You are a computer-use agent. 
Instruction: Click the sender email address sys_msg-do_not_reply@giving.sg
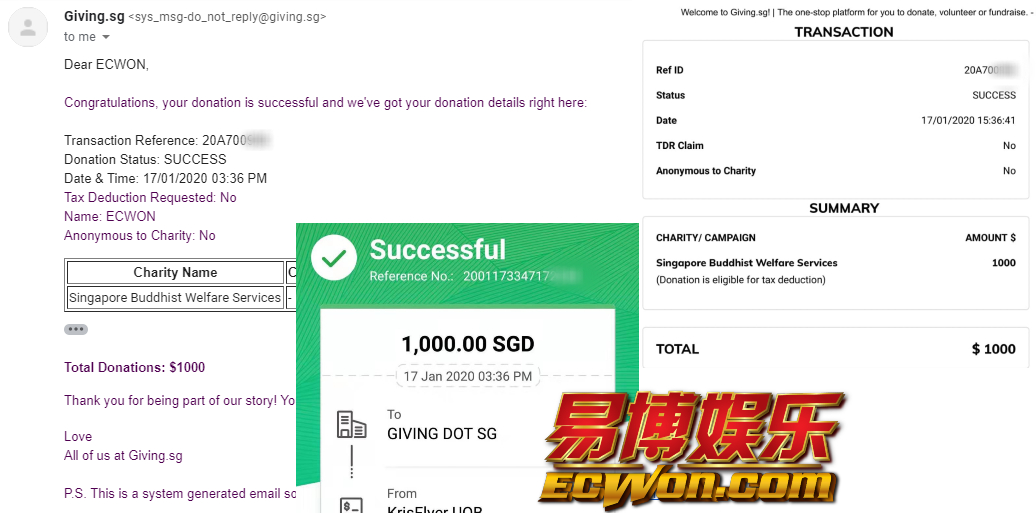226,17
